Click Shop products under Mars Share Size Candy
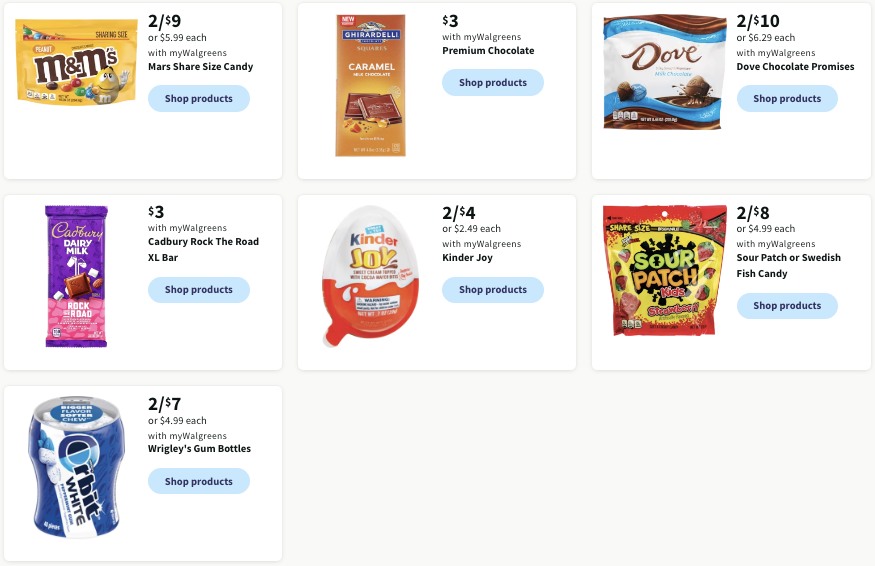The height and width of the screenshot is (566, 875). coord(199,98)
